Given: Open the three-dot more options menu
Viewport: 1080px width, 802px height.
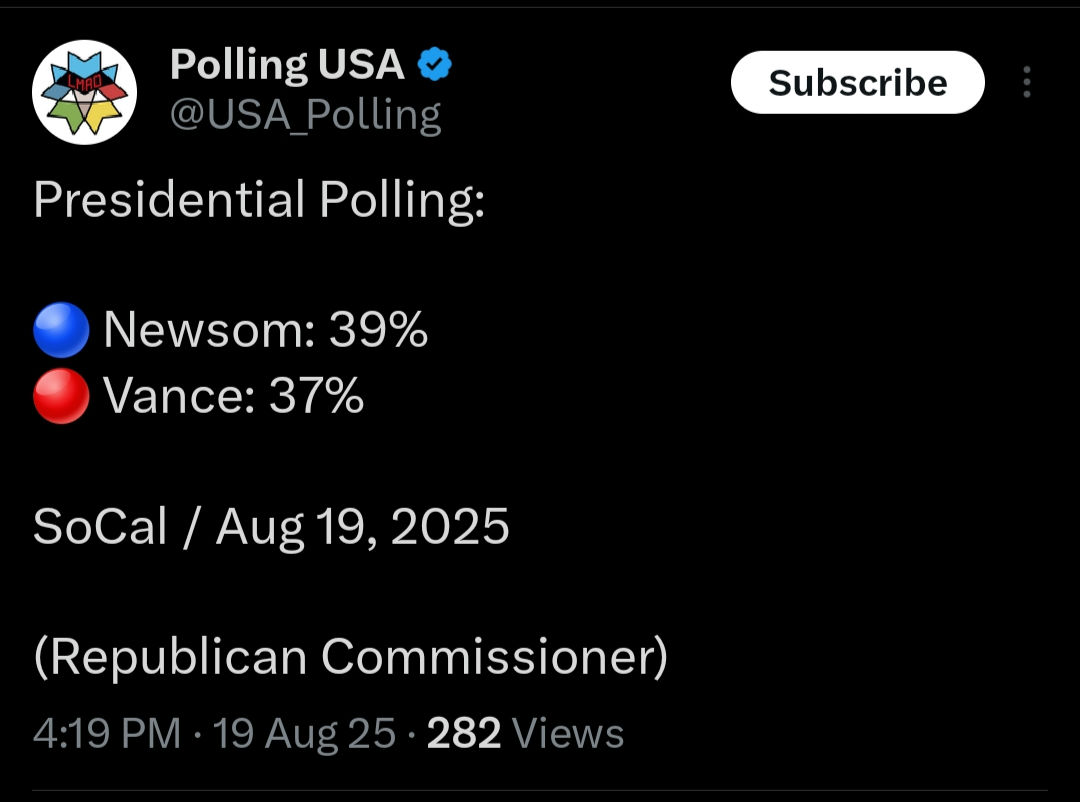Looking at the screenshot, I should pos(1027,82).
